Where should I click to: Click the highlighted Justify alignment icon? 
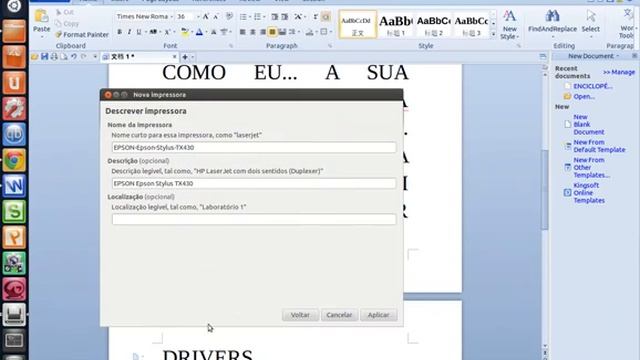[272, 32]
